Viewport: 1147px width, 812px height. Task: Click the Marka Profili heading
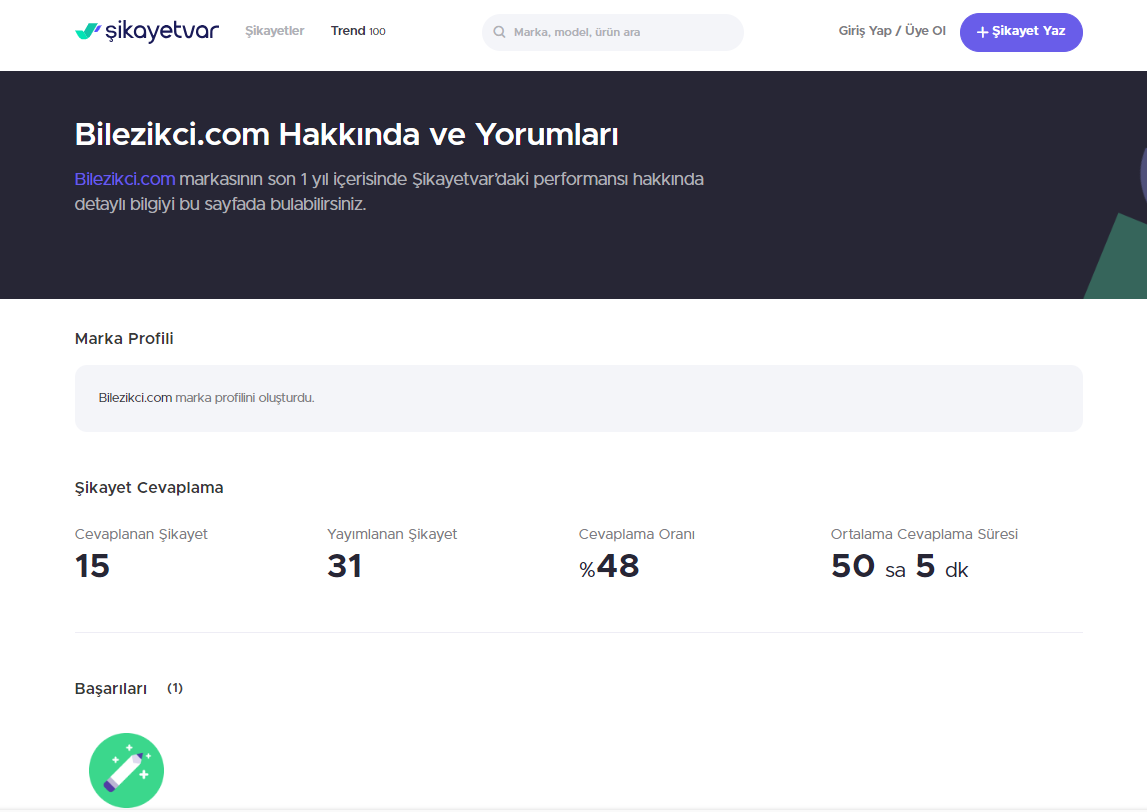(x=124, y=339)
